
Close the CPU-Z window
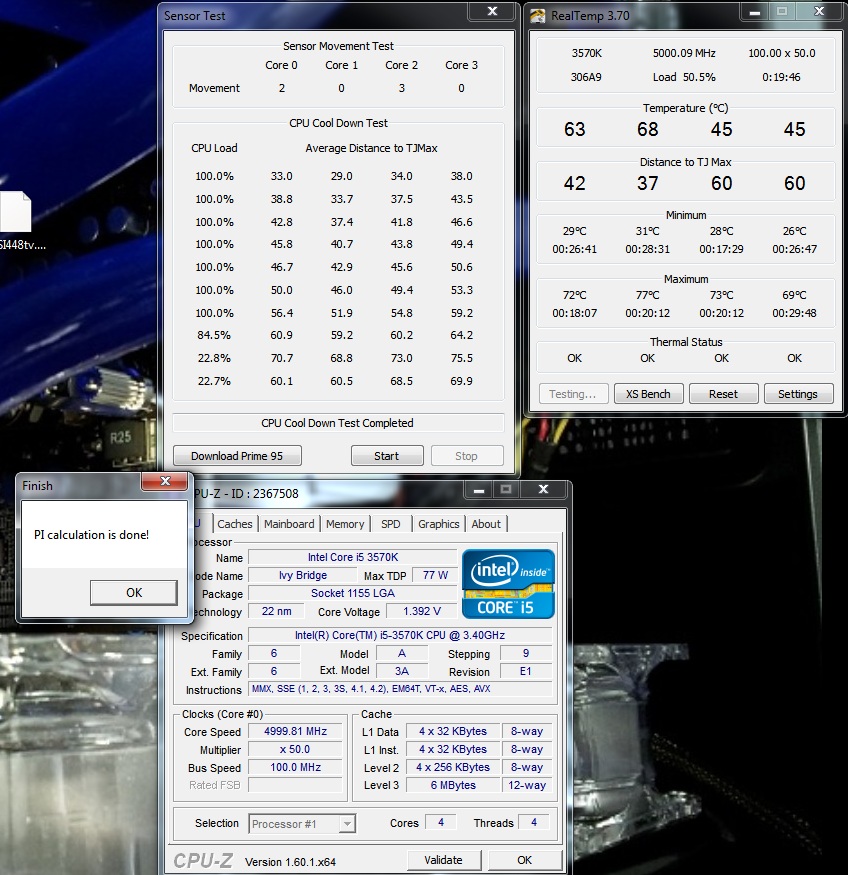[x=543, y=489]
